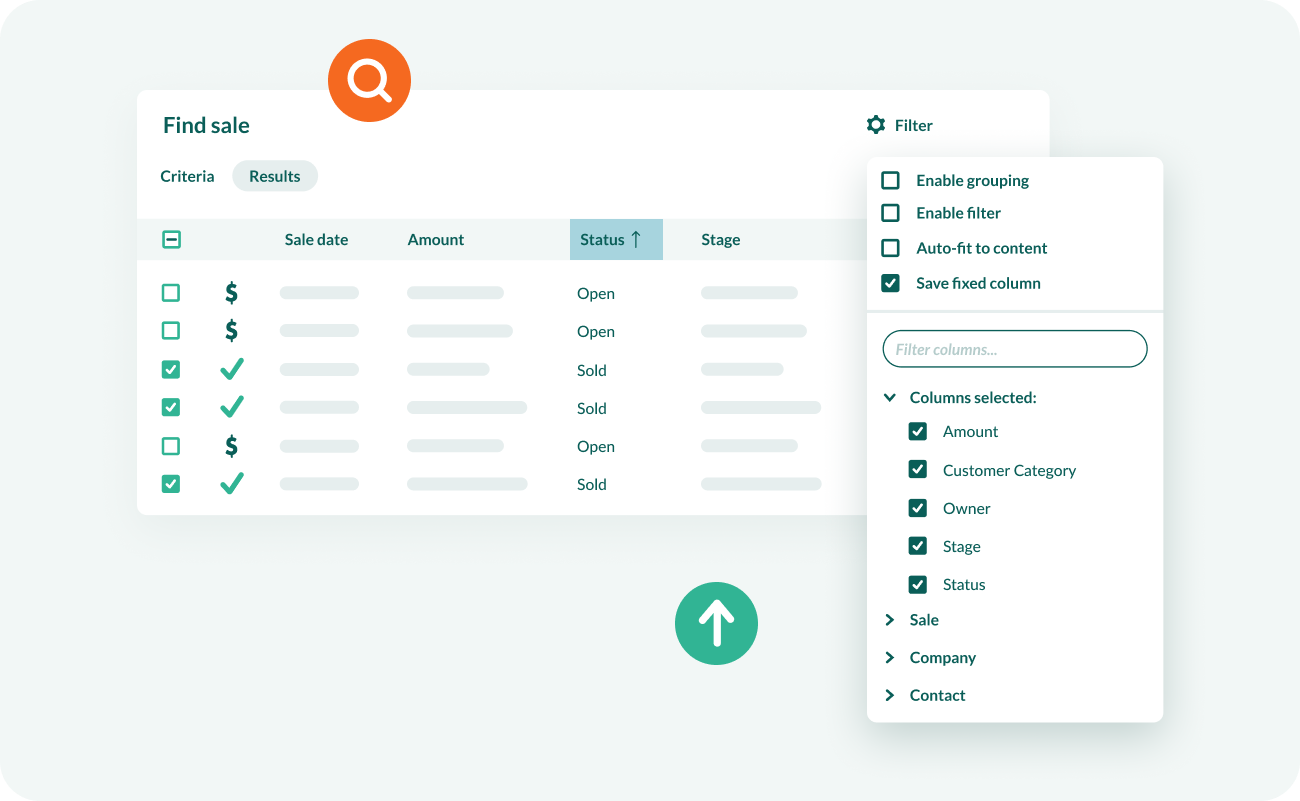Uncheck Save fixed column option

pos(890,283)
